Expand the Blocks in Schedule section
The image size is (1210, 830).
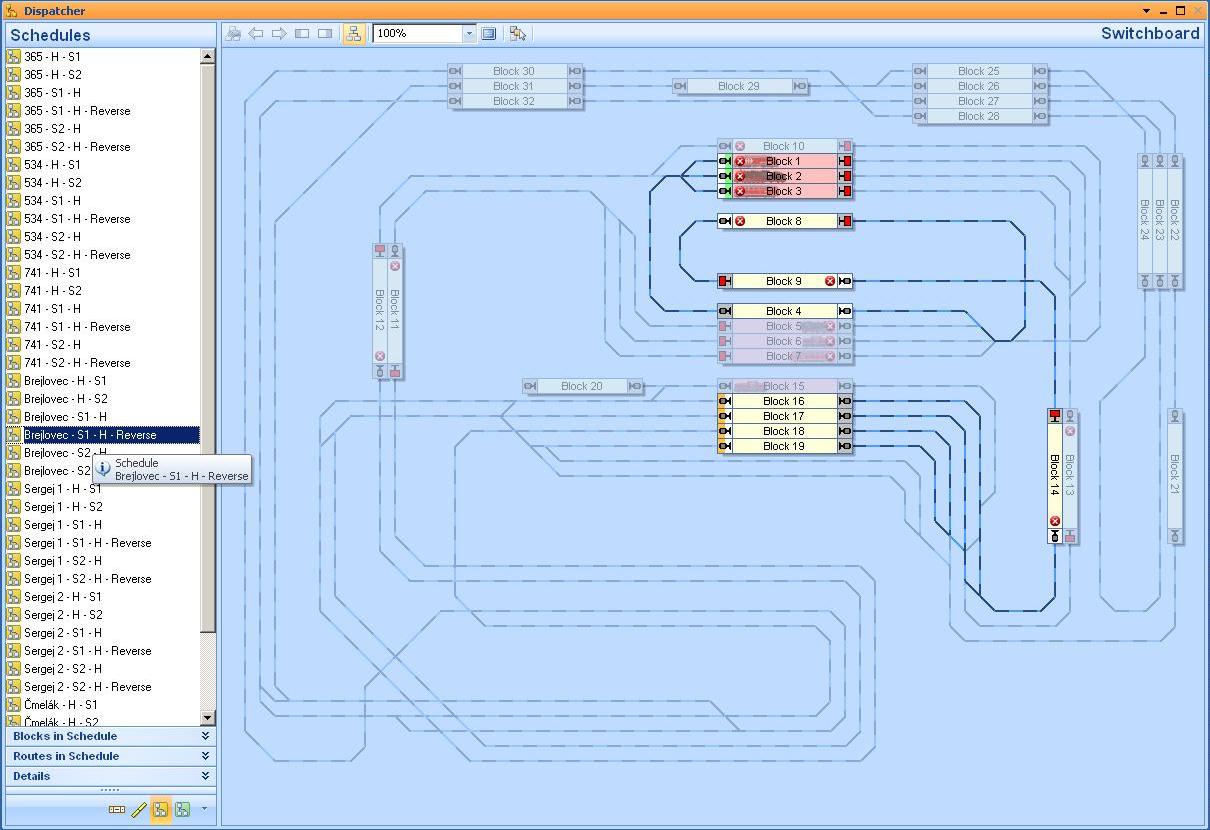click(111, 736)
